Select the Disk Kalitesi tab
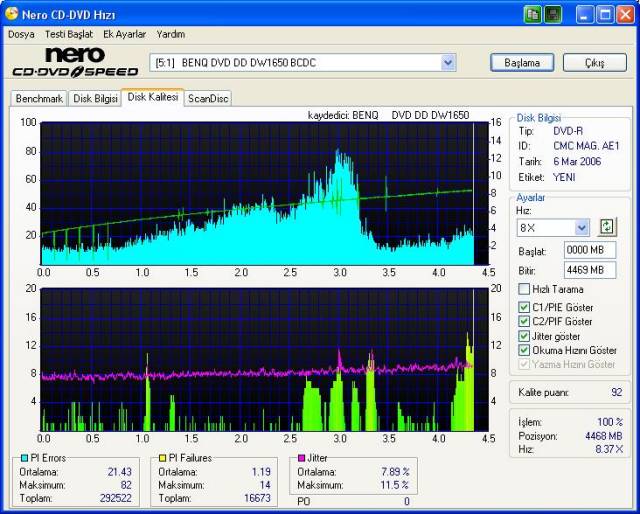The image size is (640, 514). click(x=153, y=97)
